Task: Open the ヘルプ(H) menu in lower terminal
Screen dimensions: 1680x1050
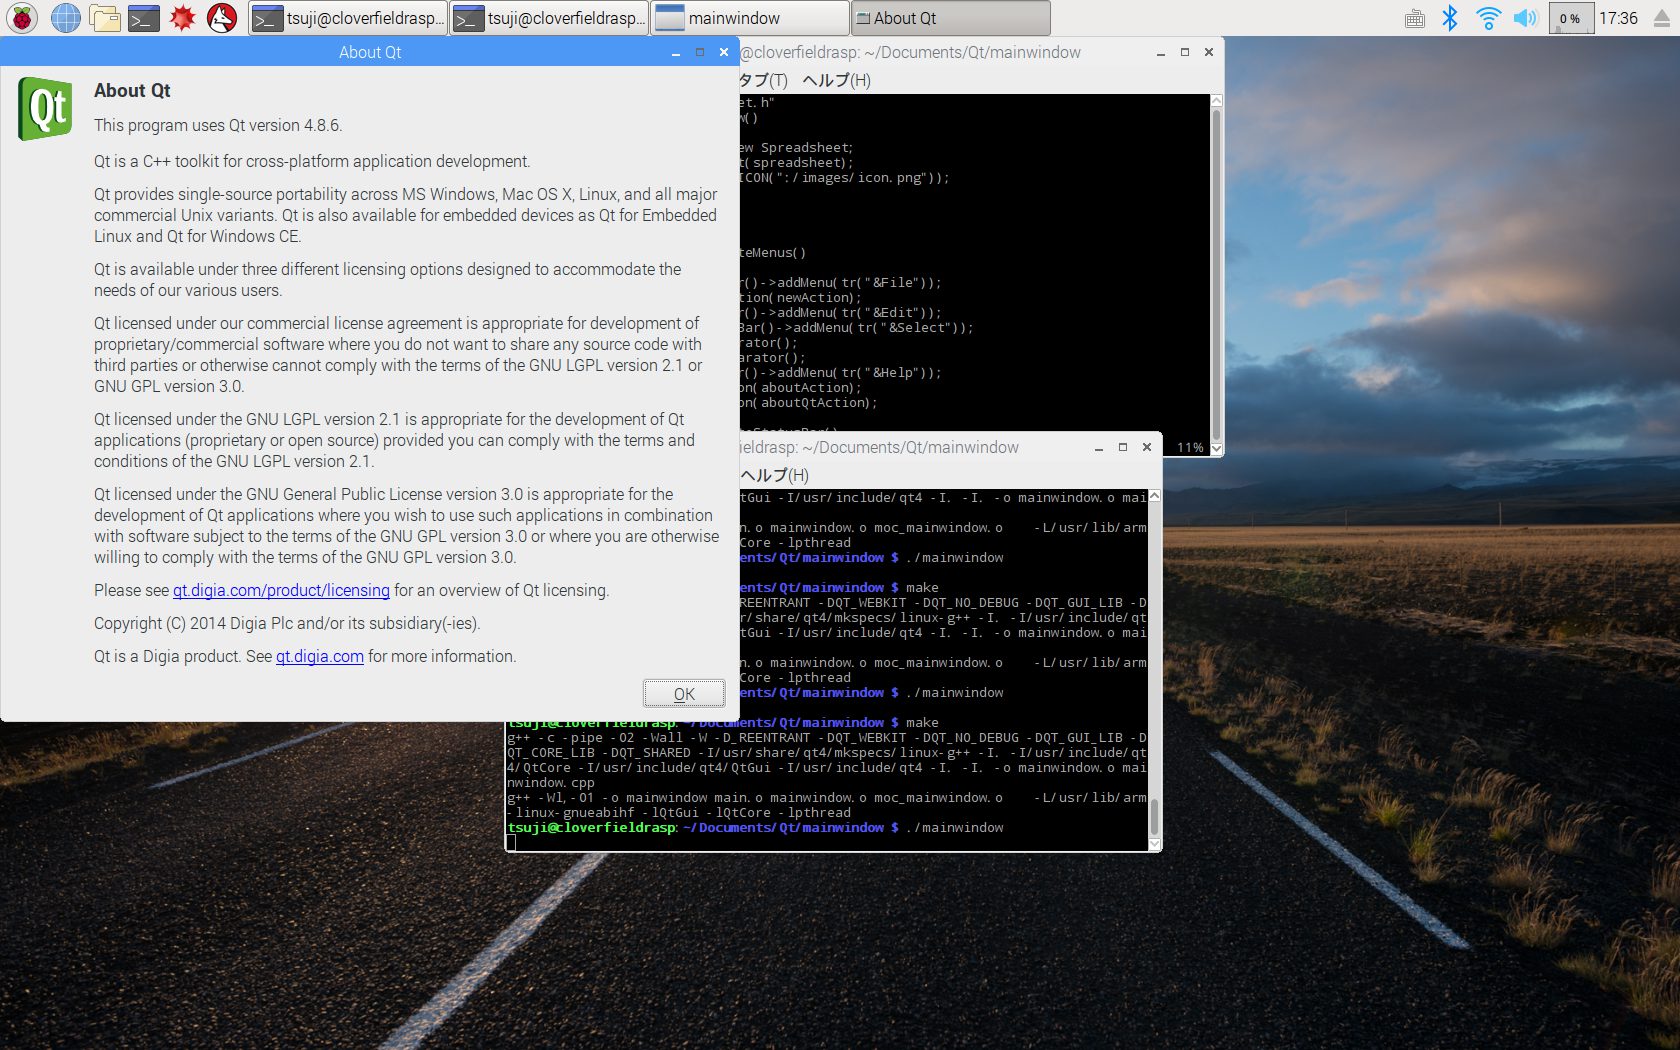Action: pos(774,475)
